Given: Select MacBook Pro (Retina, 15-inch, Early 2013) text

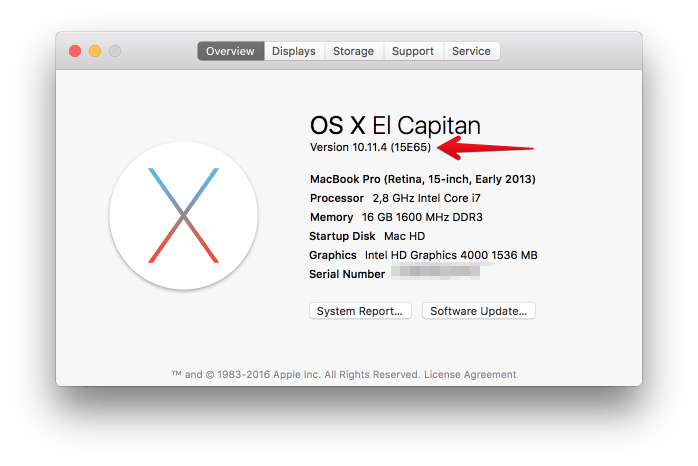Looking at the screenshot, I should click(x=423, y=179).
